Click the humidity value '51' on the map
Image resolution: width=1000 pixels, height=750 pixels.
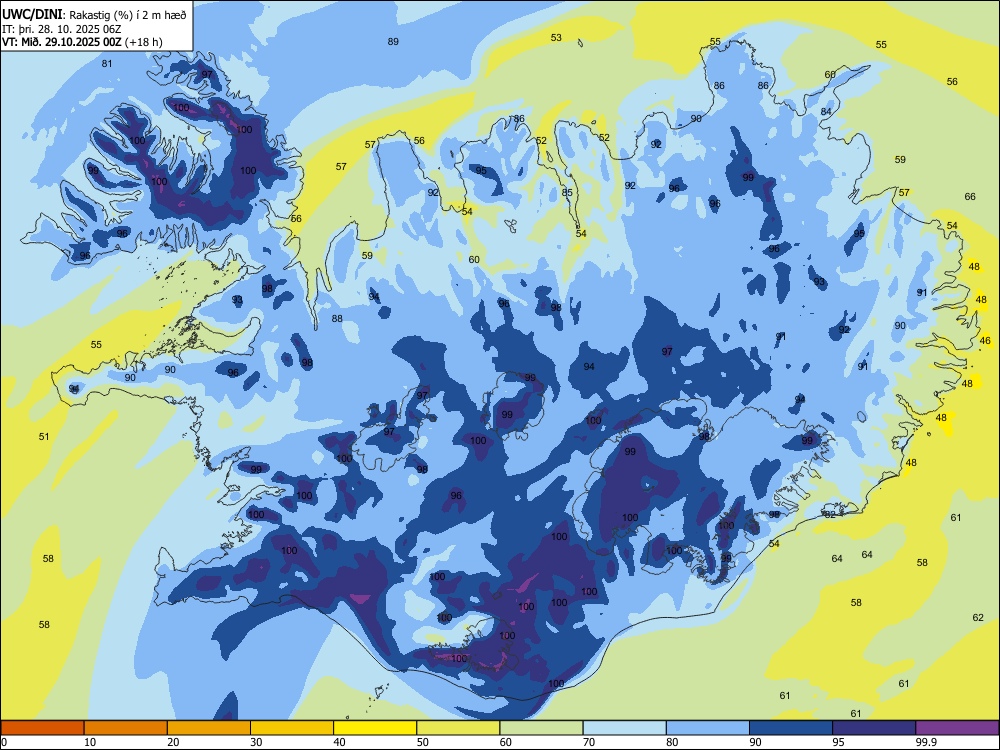click(x=44, y=437)
